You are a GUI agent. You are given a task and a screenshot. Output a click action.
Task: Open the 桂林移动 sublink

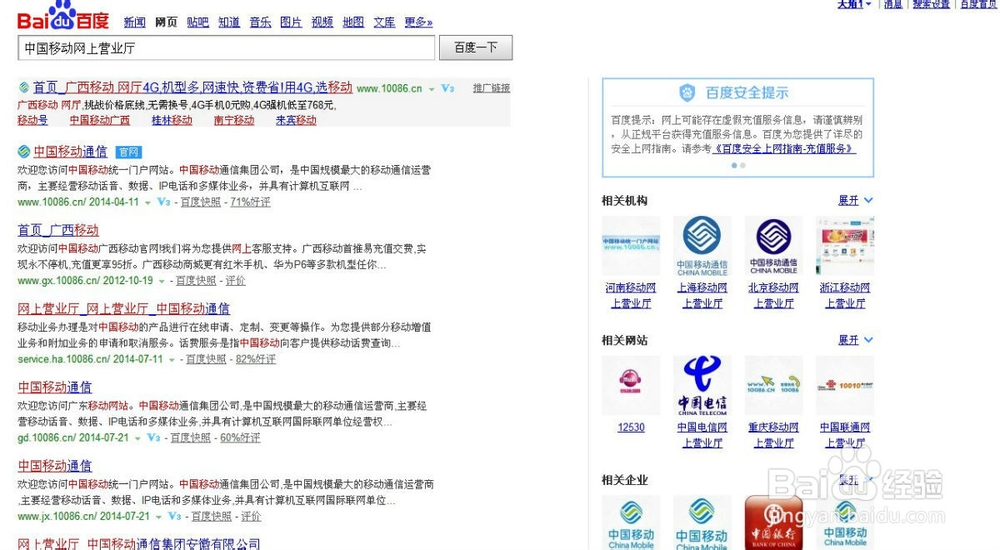[172, 120]
